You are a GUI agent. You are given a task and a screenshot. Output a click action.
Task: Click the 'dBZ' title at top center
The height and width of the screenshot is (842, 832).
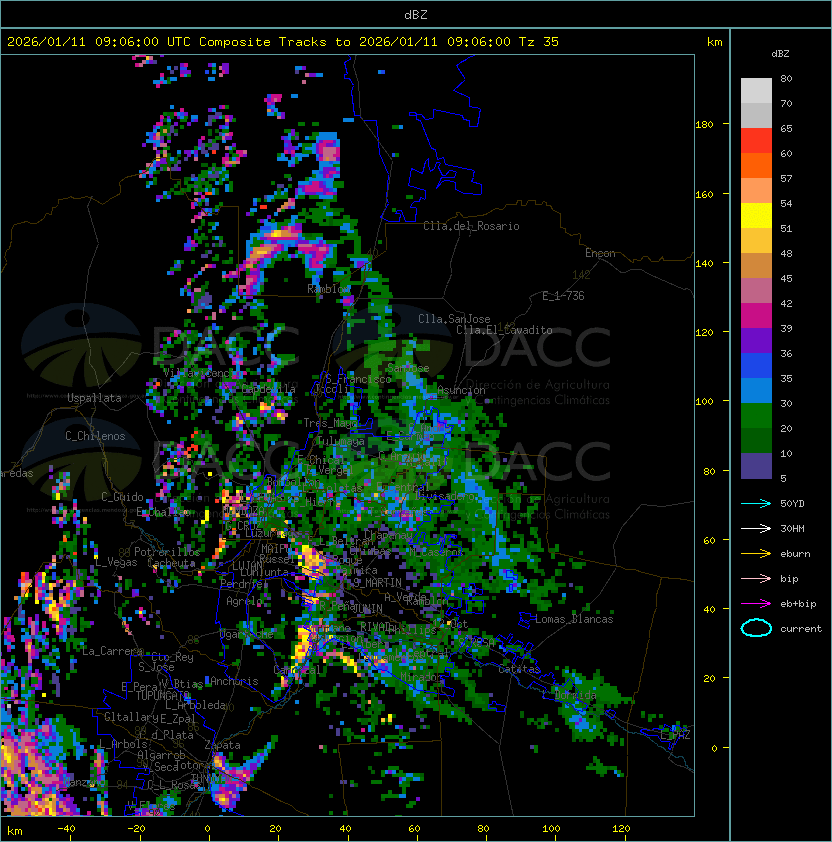click(416, 14)
